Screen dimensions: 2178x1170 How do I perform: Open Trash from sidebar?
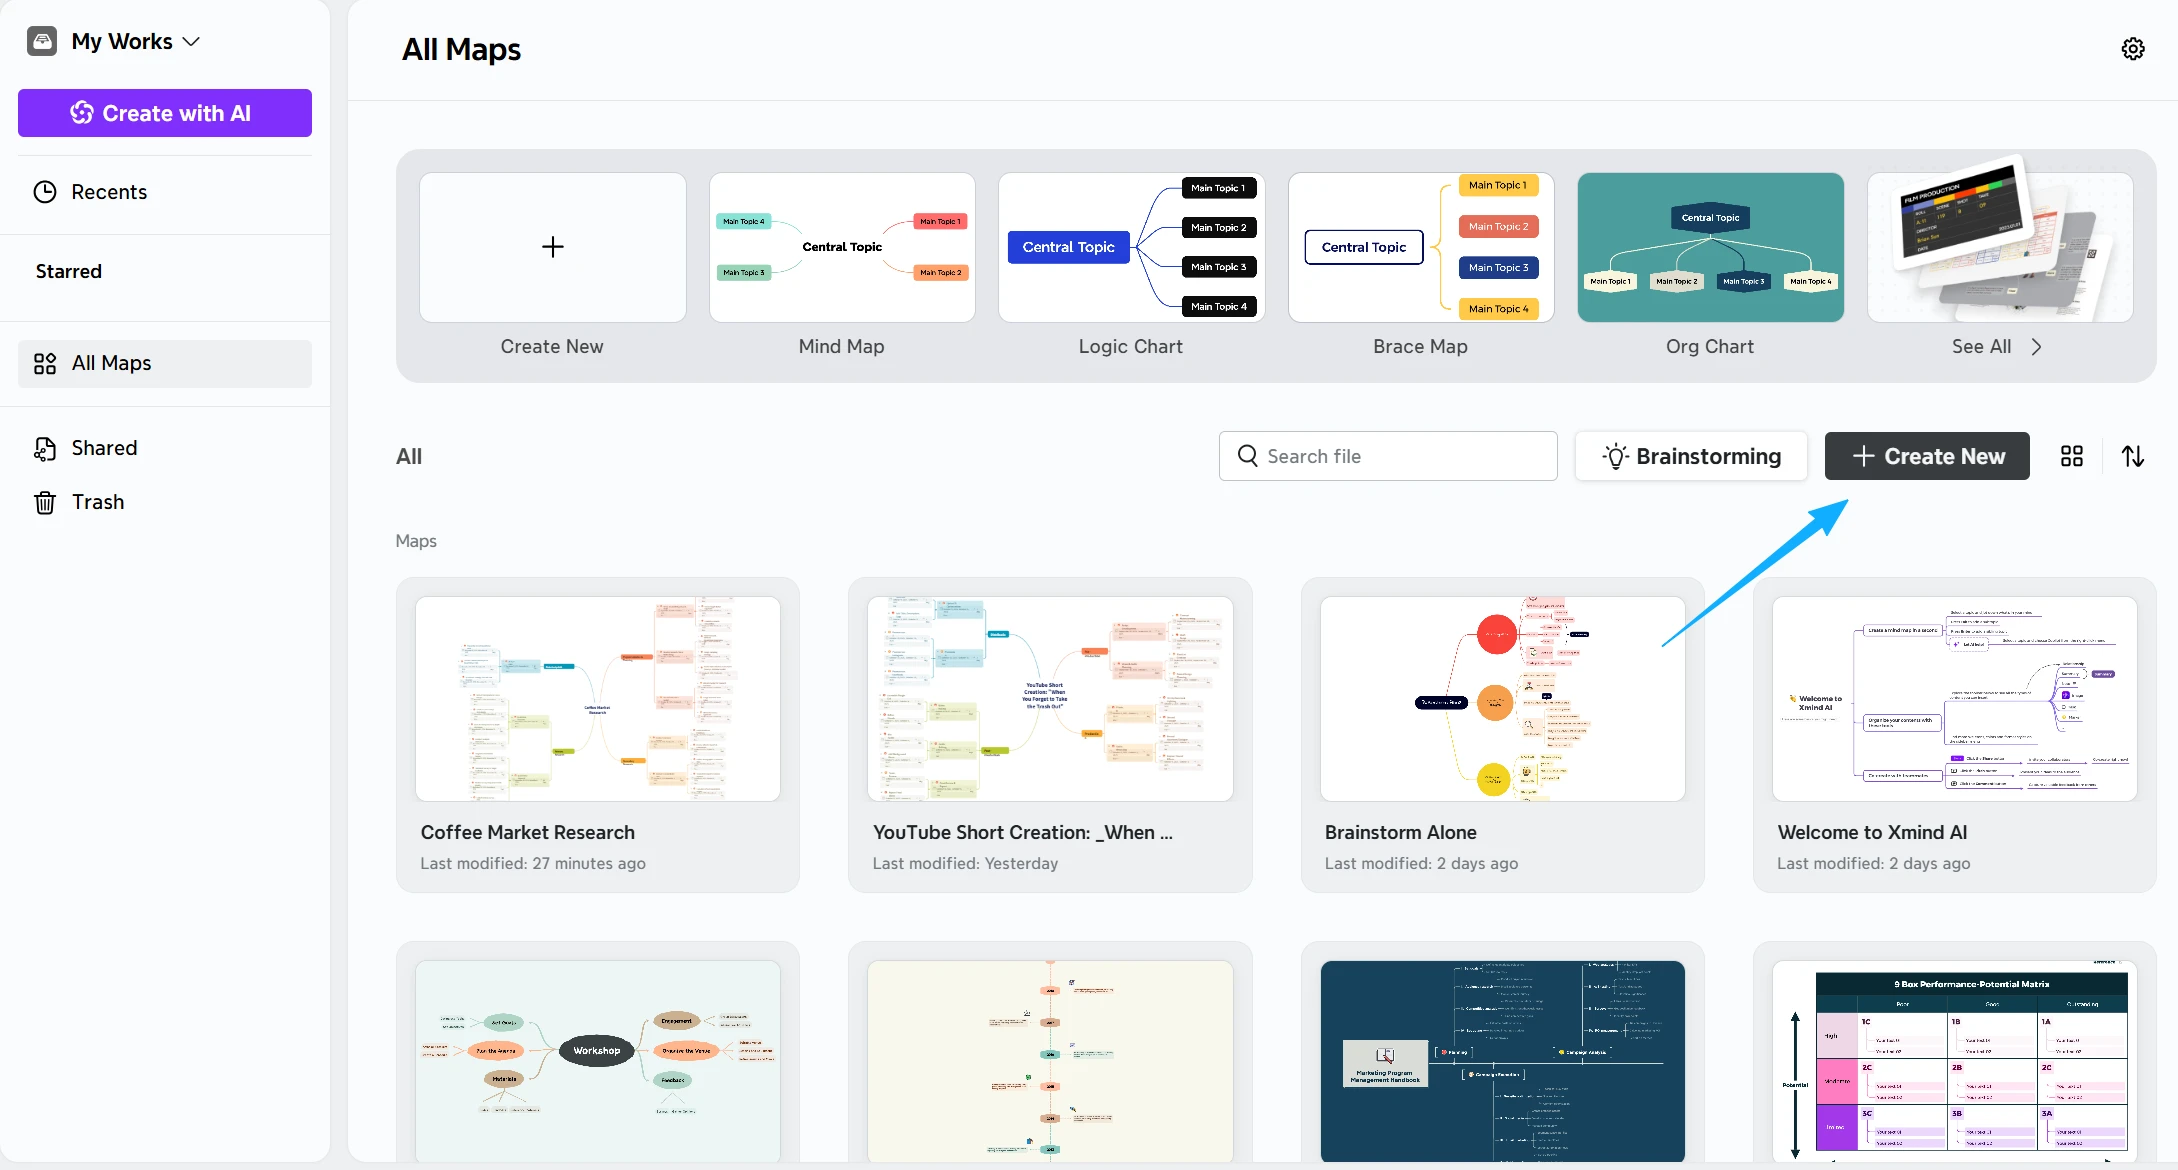(97, 502)
